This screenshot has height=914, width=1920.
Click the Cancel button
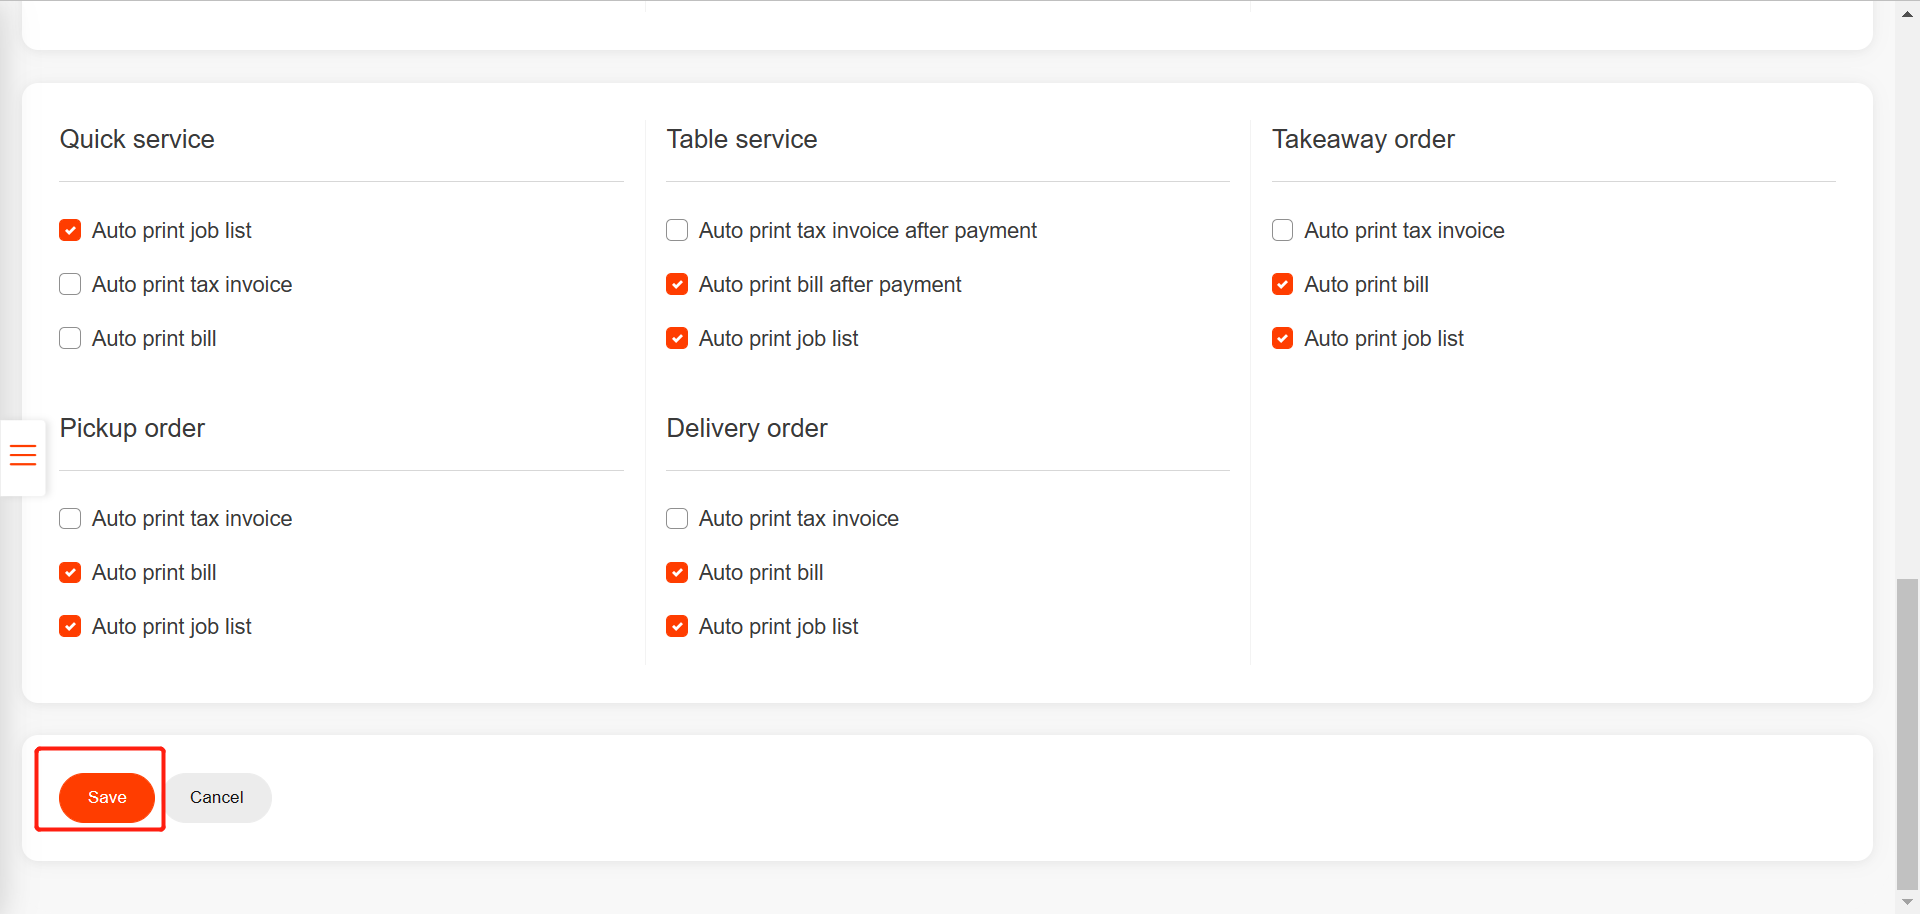coord(217,797)
